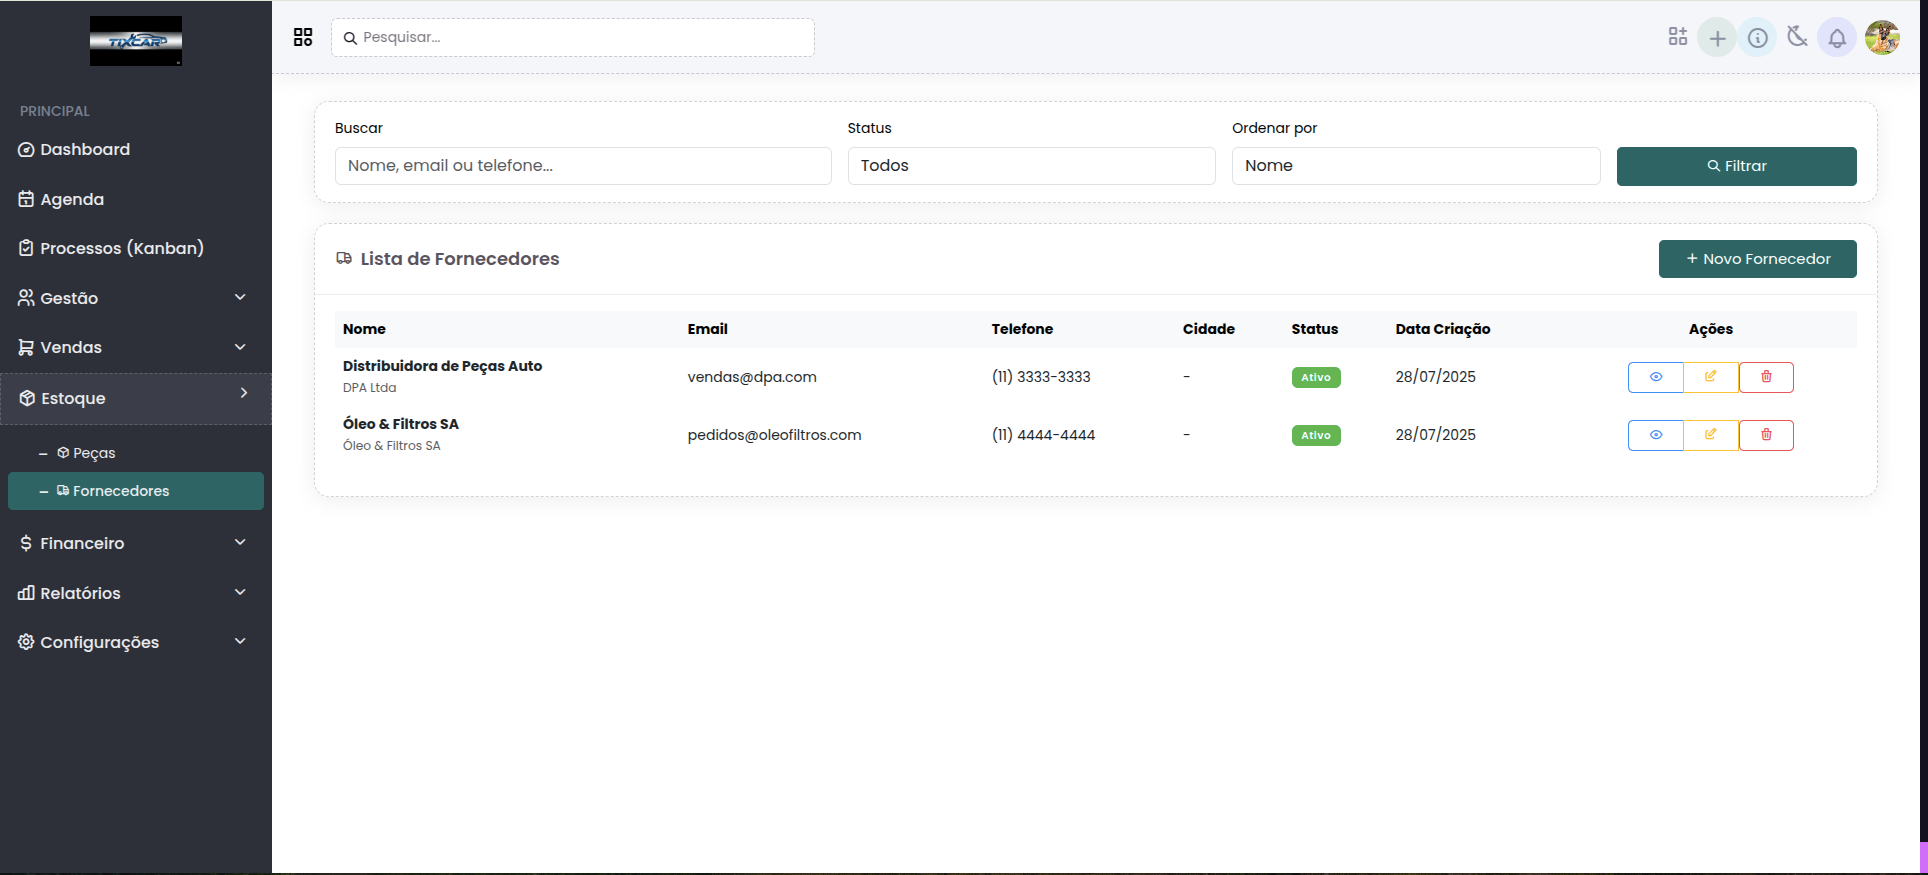
Task: Open the apps widget icon in header
Action: pos(1677,37)
